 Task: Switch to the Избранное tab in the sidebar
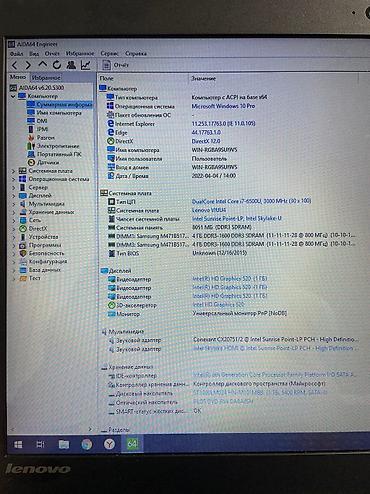click(46, 77)
